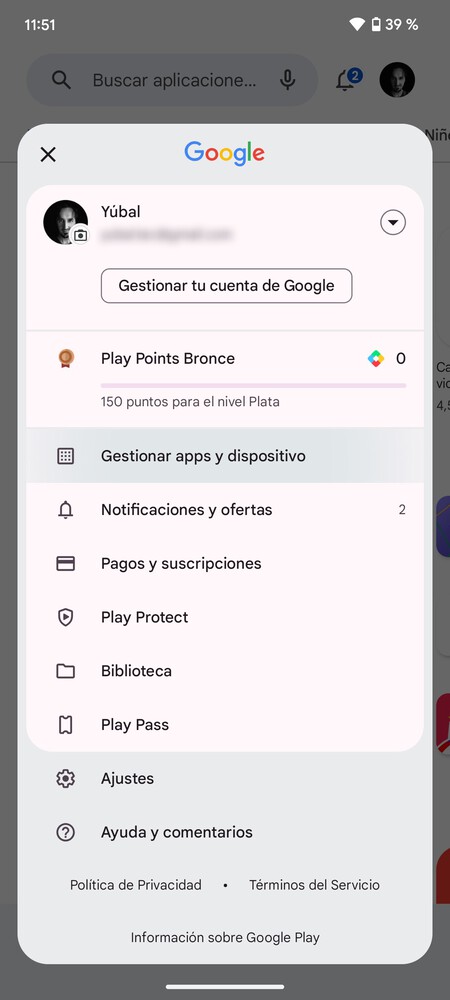Focus the Buscar aplicaciones search field

(172, 80)
